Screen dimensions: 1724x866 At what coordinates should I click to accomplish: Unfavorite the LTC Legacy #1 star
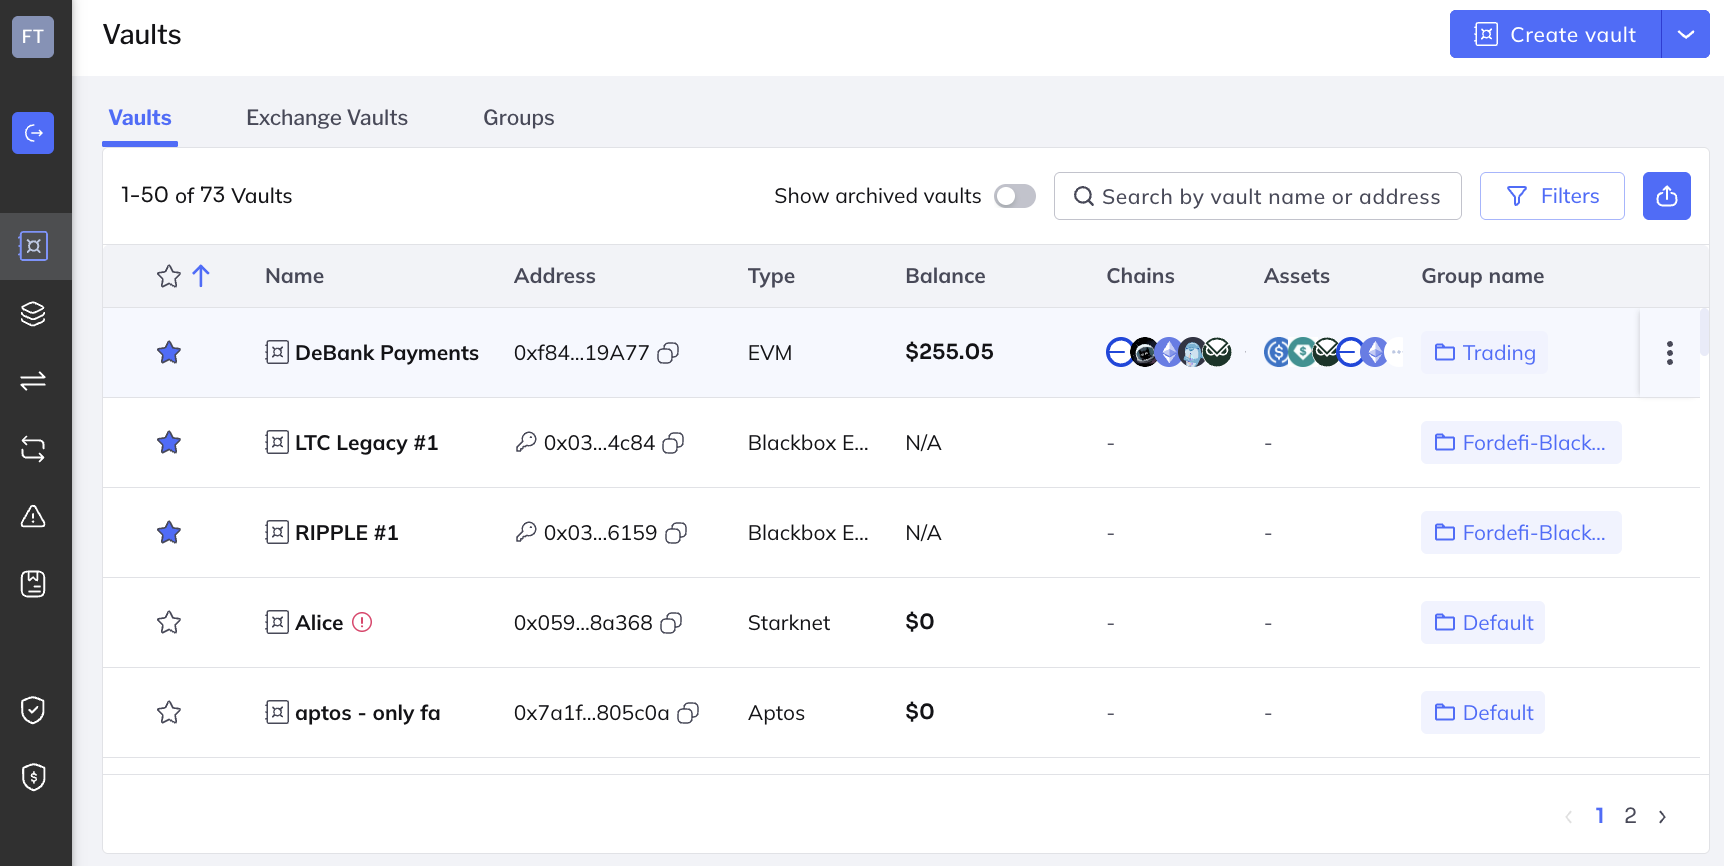pos(169,442)
